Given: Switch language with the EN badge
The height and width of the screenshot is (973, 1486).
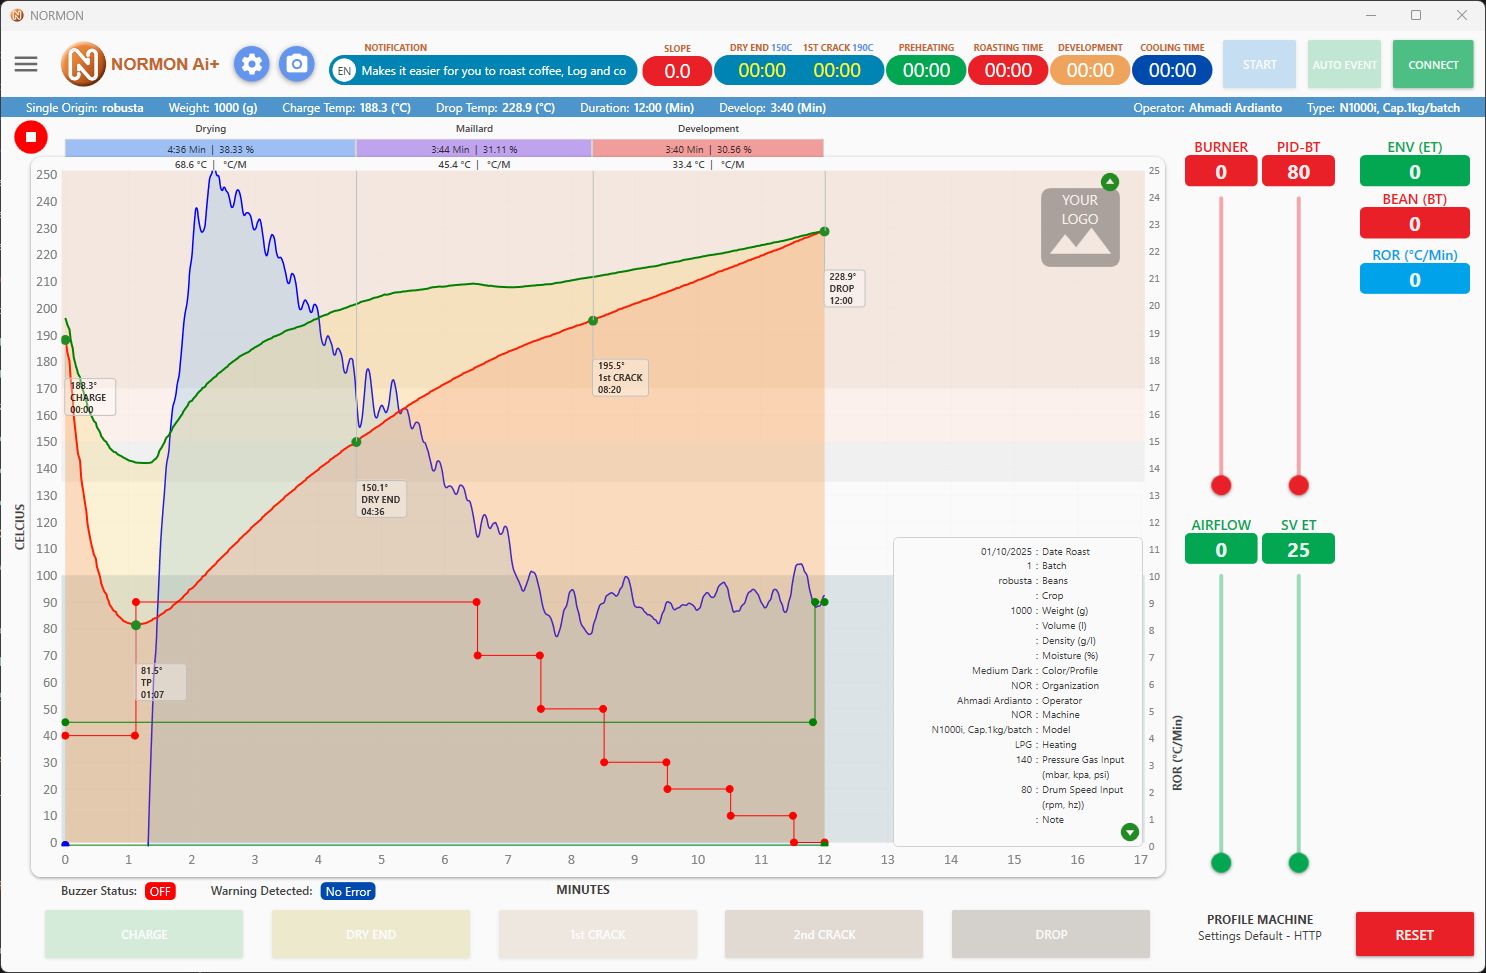Looking at the screenshot, I should click(344, 71).
